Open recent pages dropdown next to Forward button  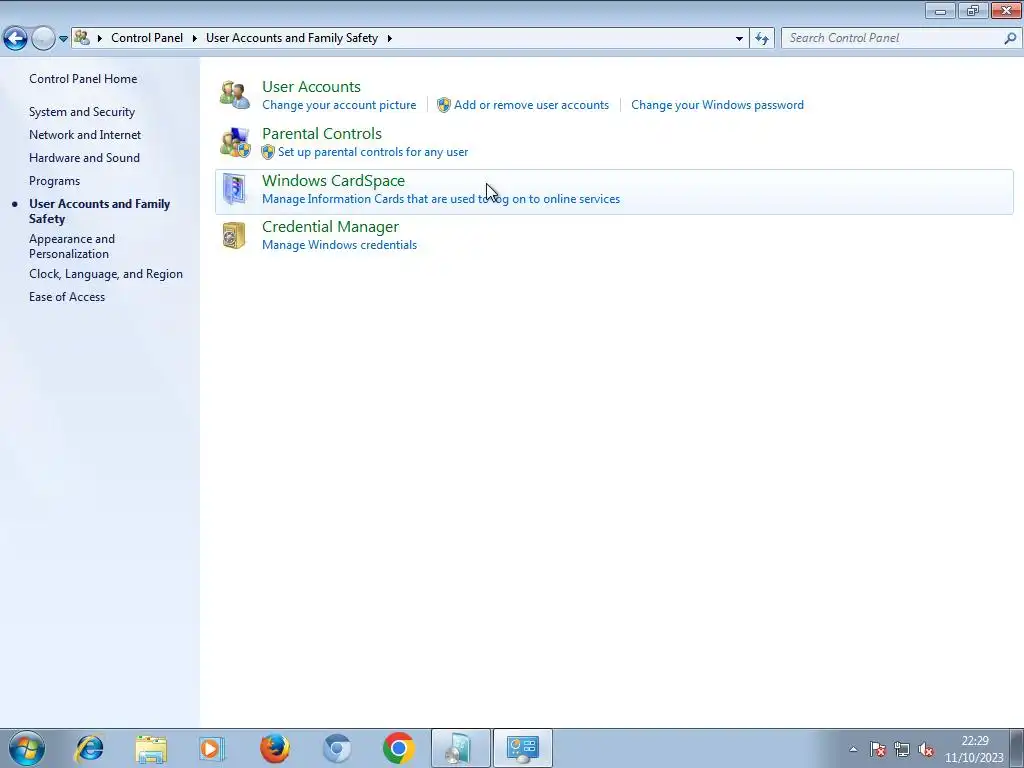63,39
